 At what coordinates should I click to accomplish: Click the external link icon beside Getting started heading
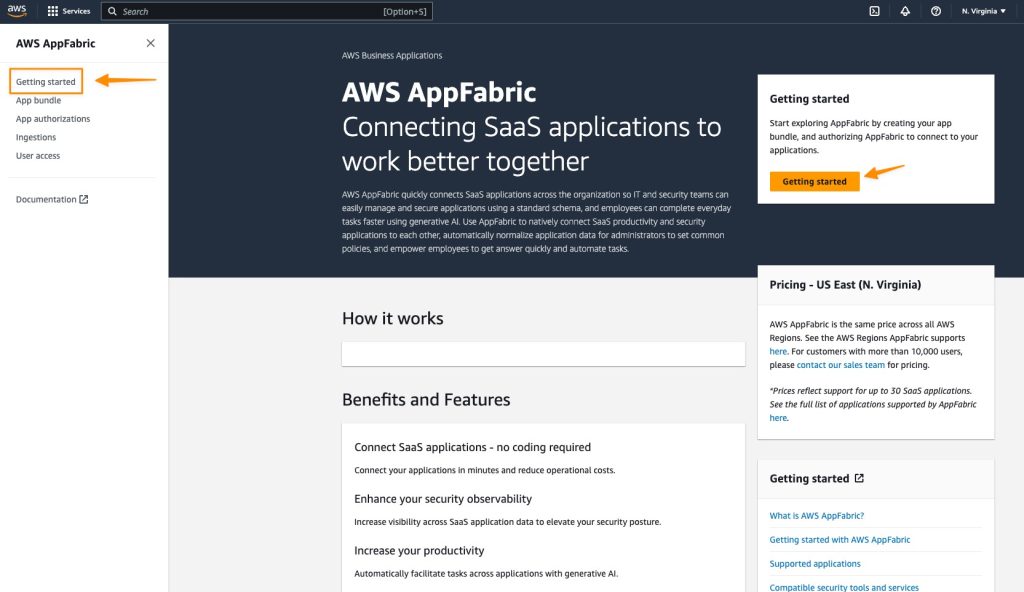pos(859,478)
